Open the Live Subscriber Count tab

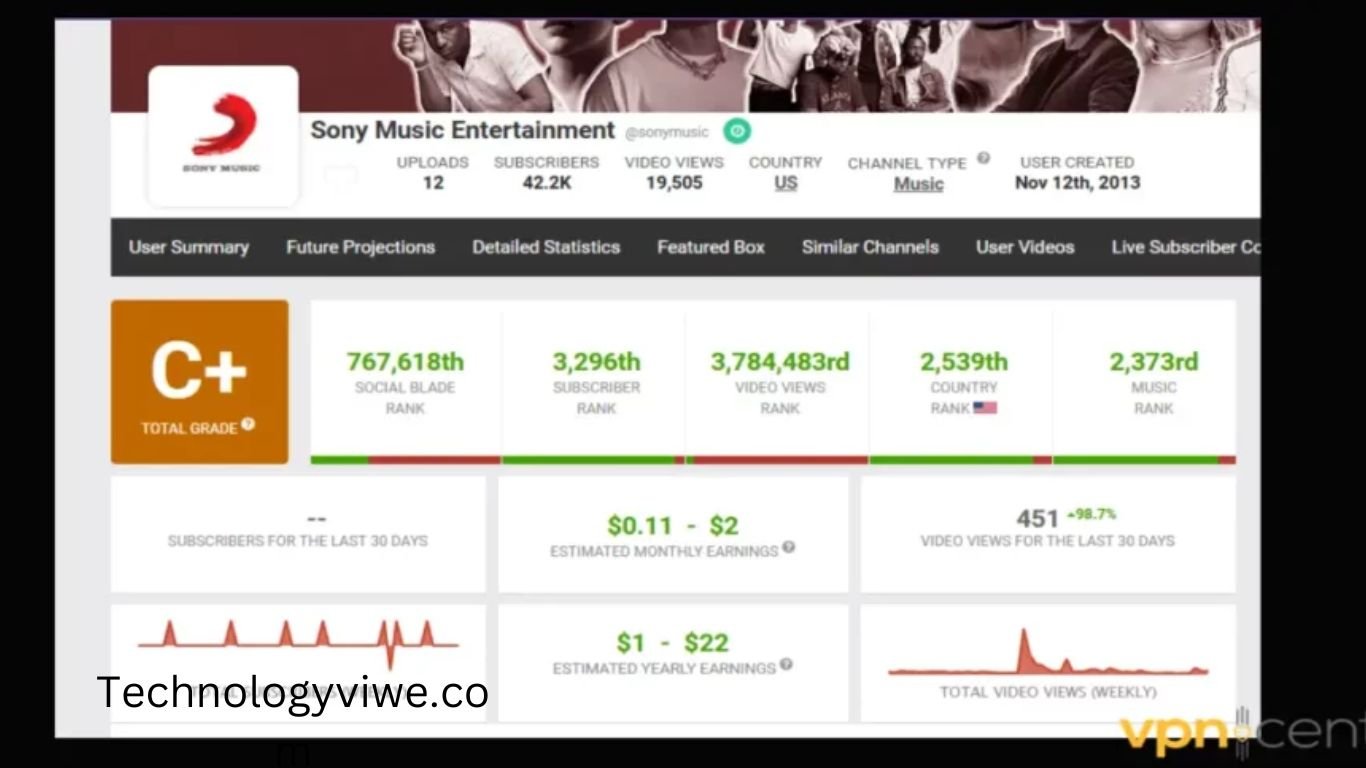point(1186,247)
